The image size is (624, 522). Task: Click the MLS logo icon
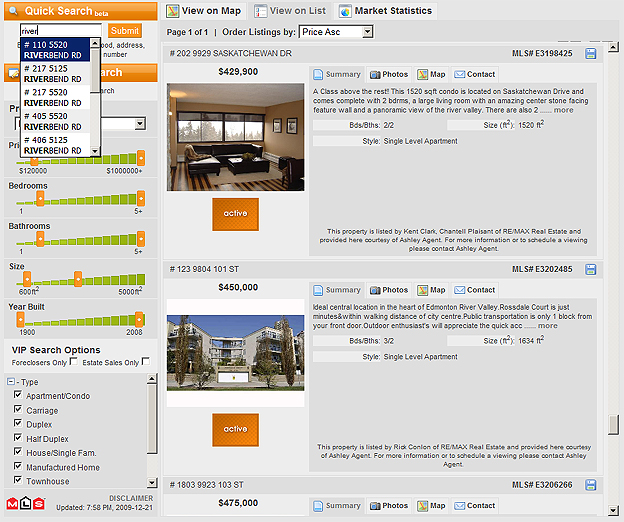pos(26,503)
